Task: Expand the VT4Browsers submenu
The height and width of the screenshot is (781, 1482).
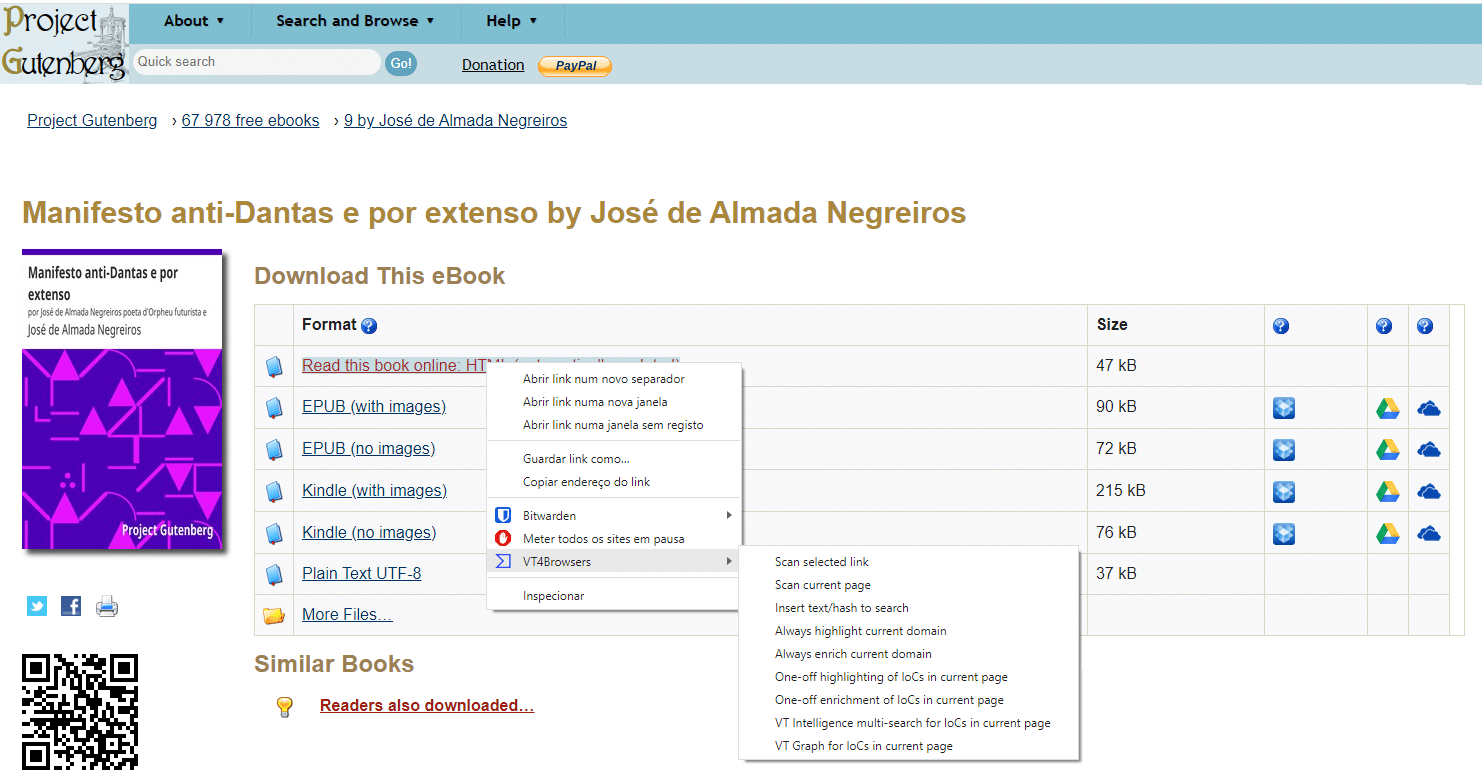Action: tap(614, 562)
